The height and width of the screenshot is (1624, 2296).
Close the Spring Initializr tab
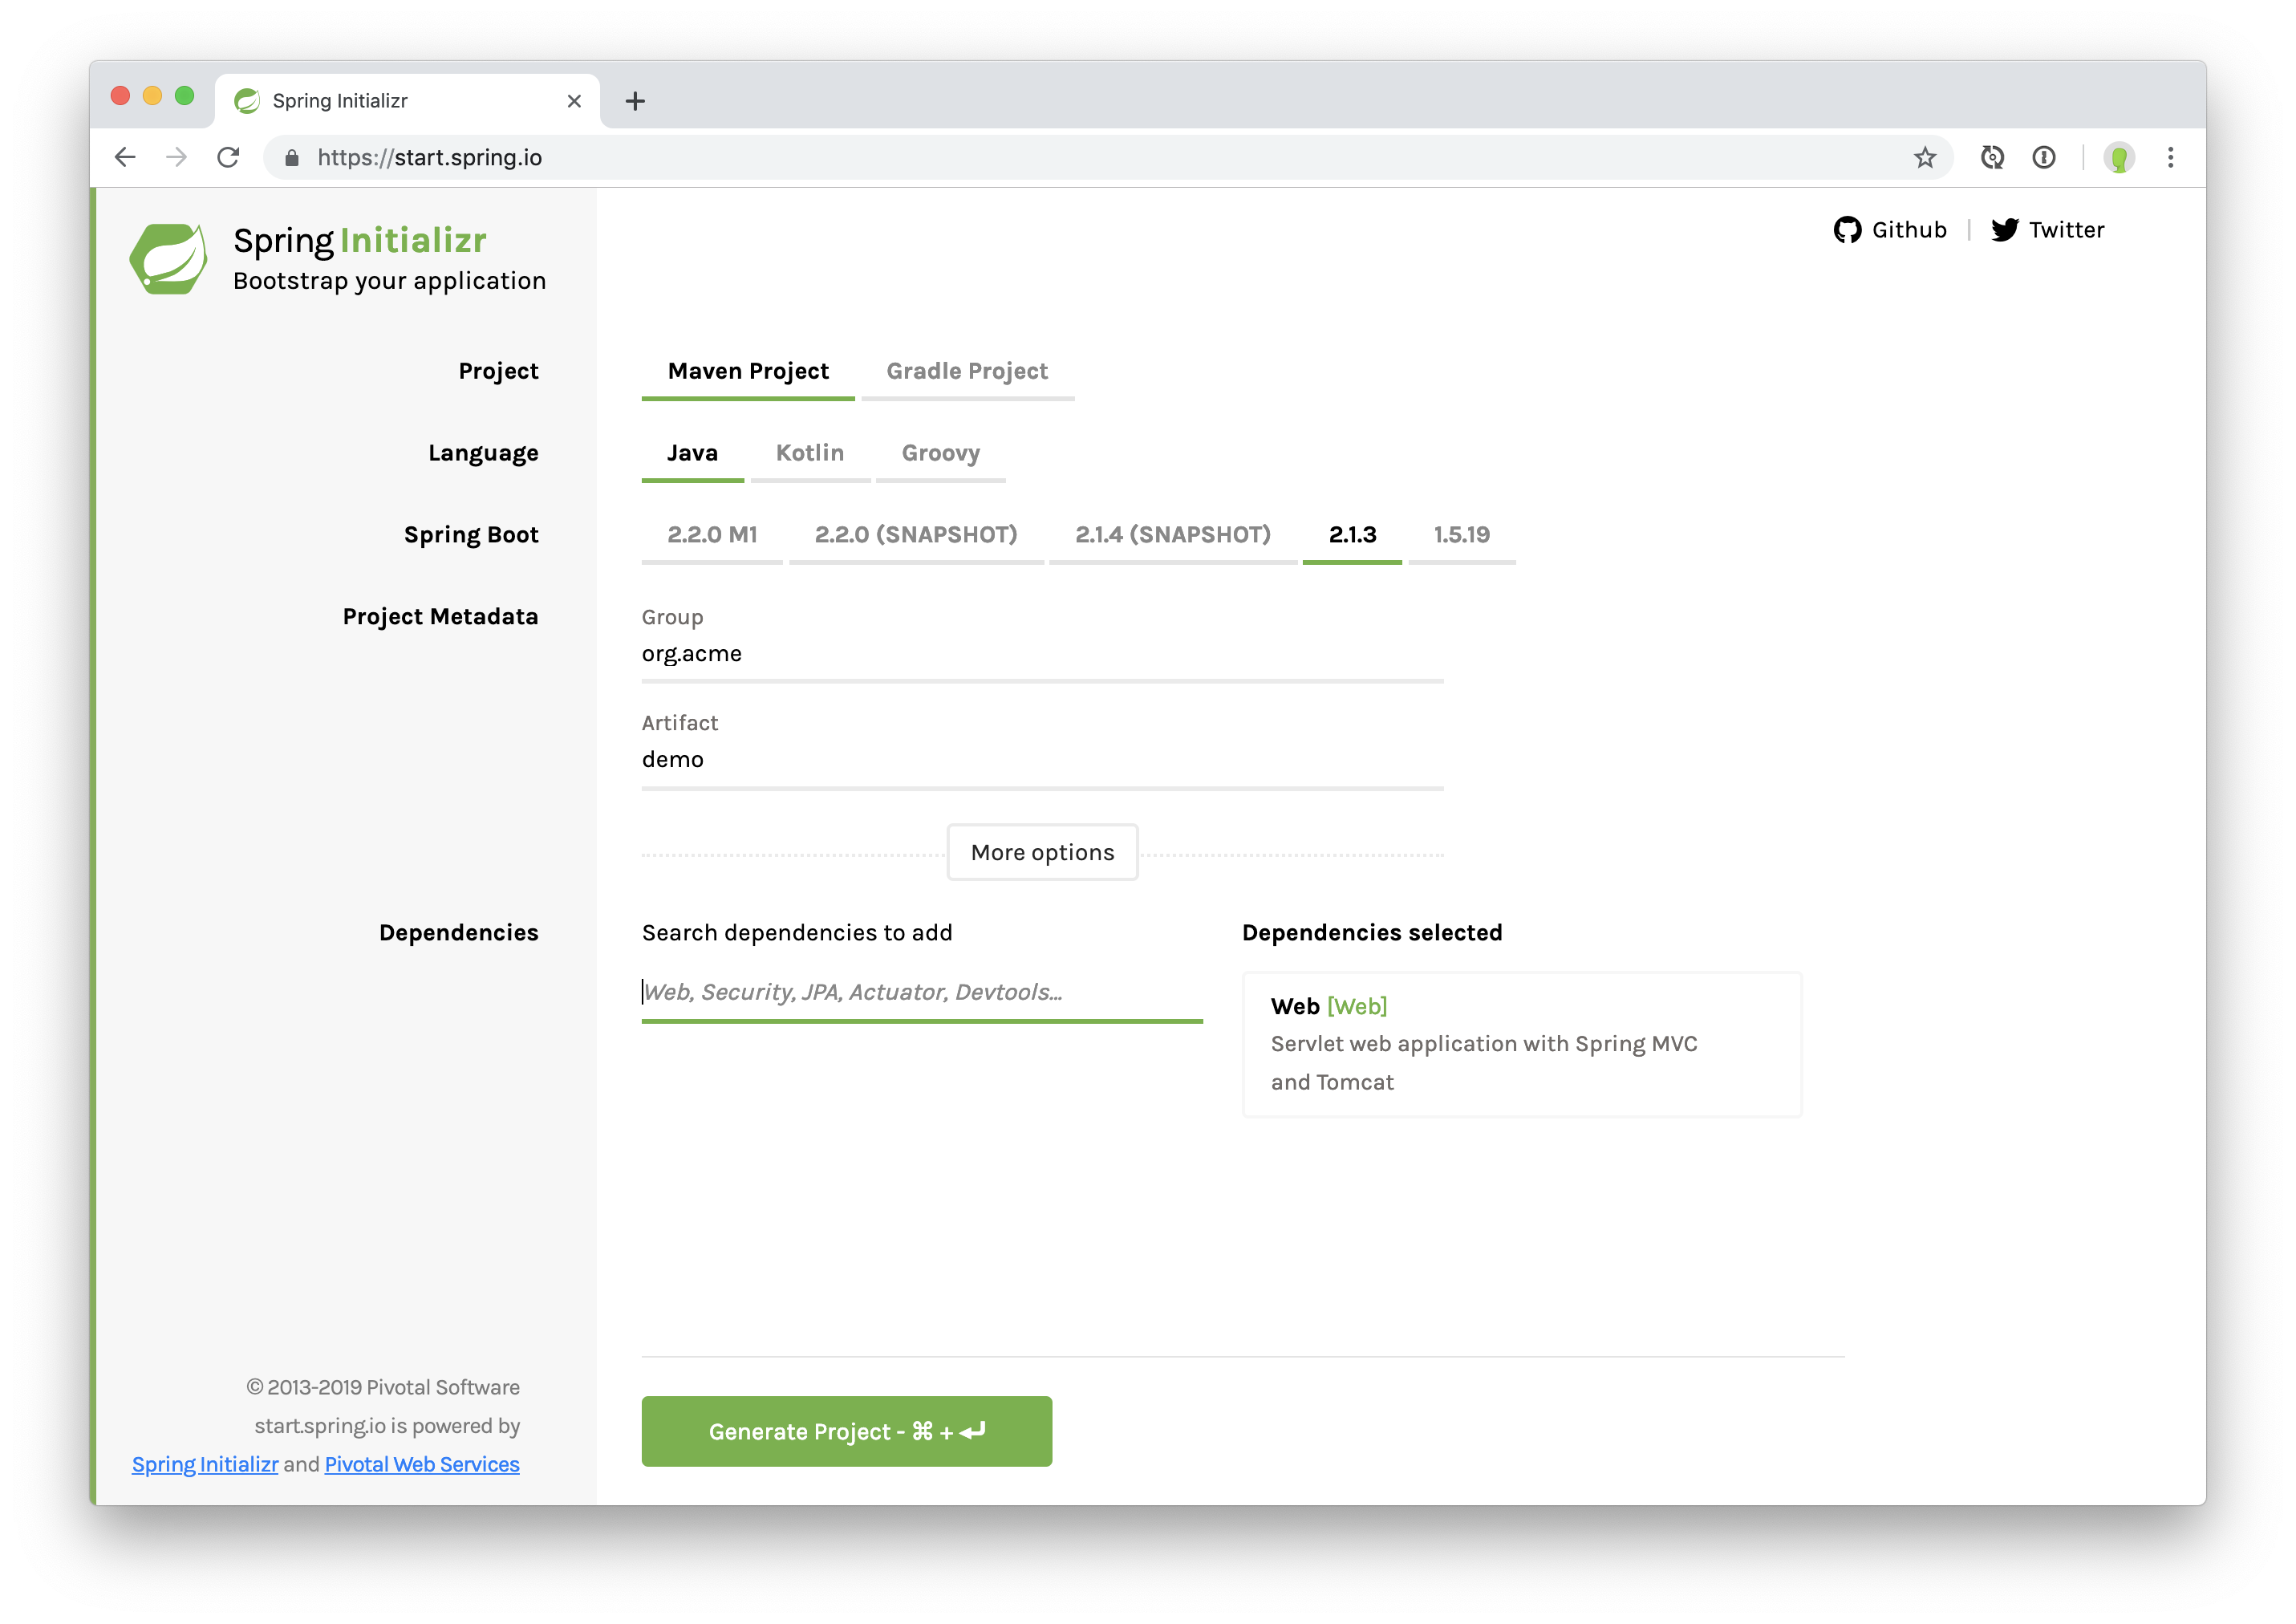pos(574,101)
